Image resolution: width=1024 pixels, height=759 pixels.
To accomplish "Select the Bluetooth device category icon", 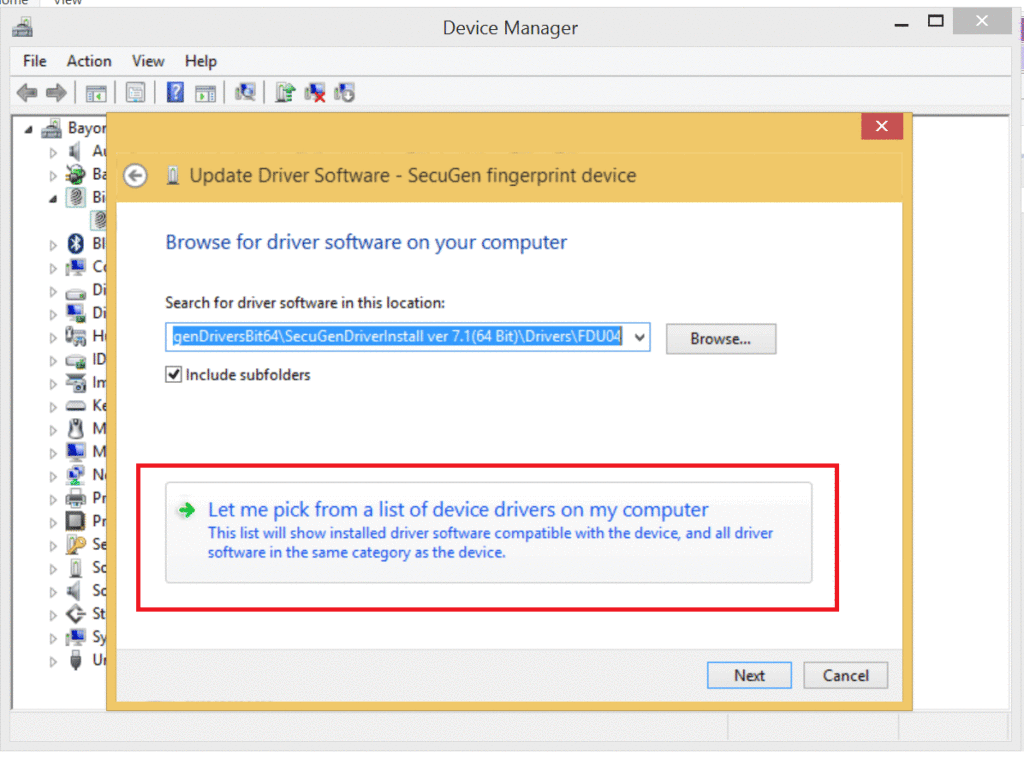I will 75,244.
